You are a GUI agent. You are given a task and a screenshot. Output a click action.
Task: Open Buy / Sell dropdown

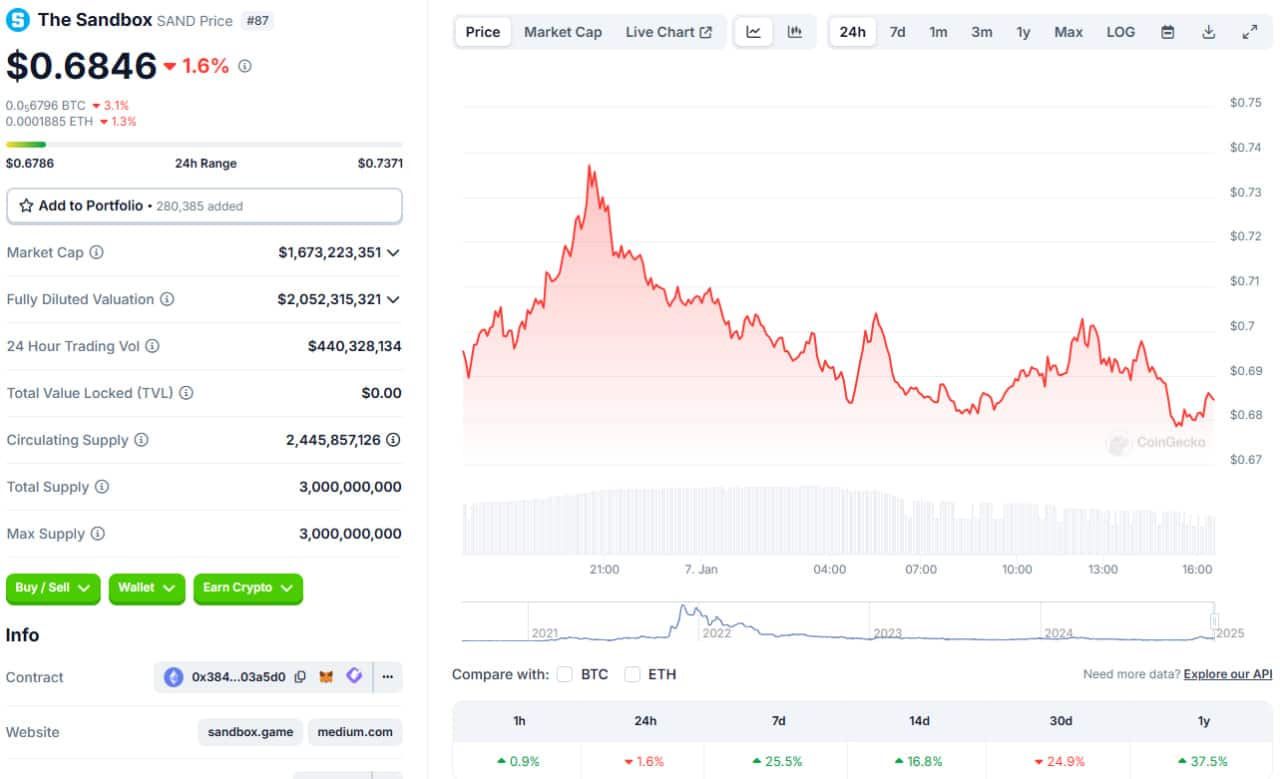click(53, 588)
